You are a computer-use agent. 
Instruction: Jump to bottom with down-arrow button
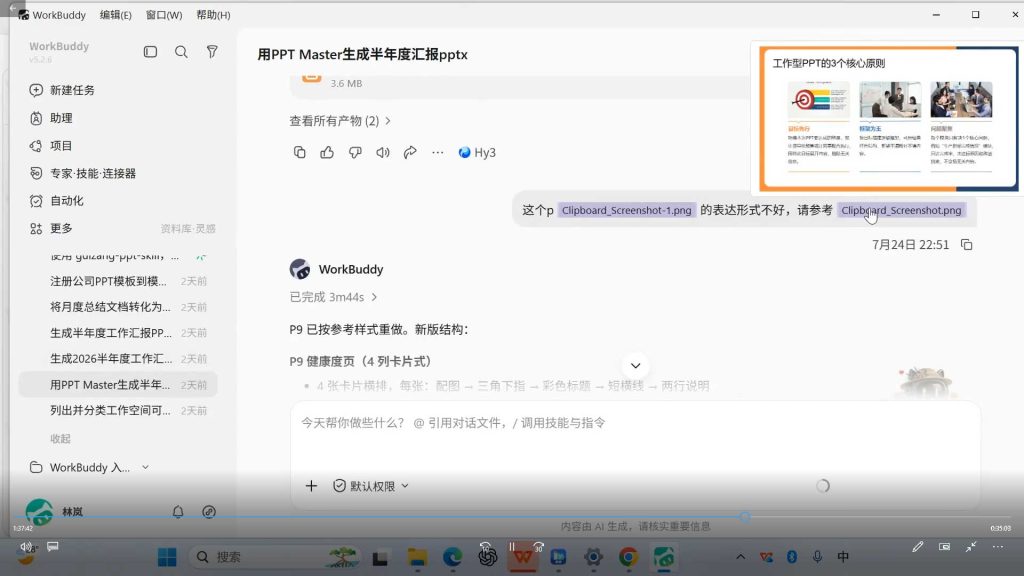point(635,366)
